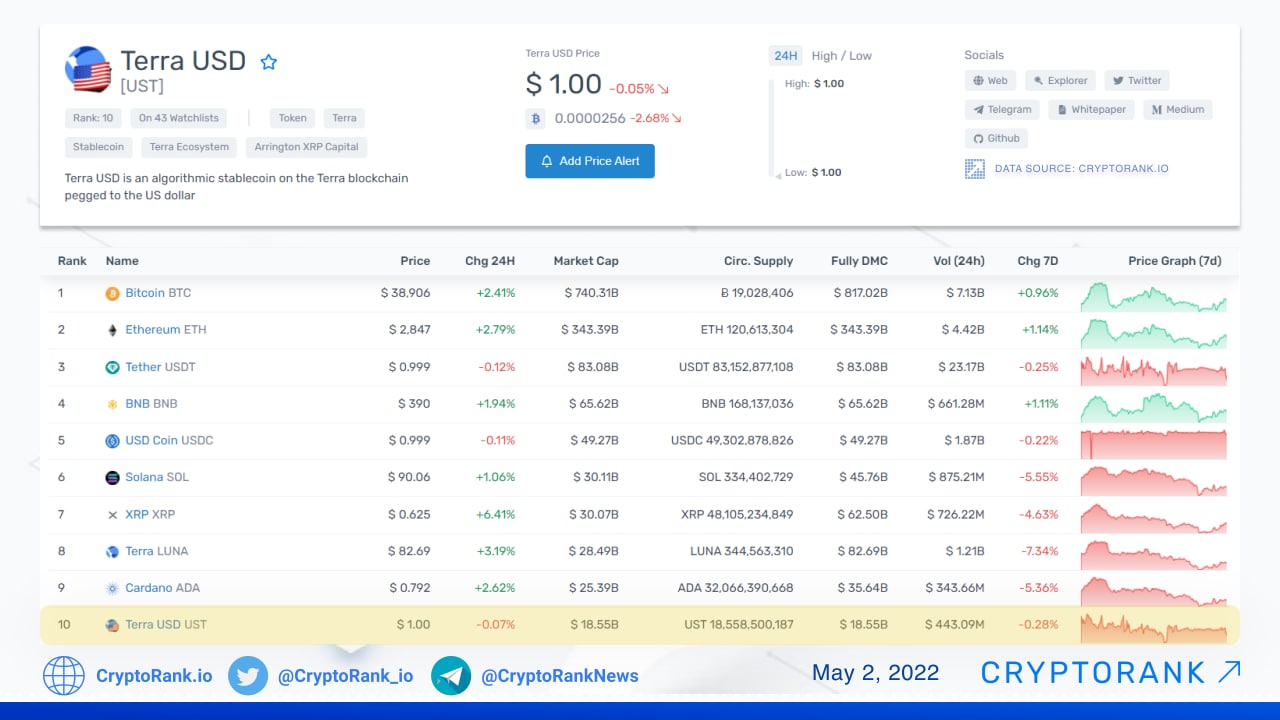Click the Cardano icon in row 9
1280x720 pixels.
pyautogui.click(x=112, y=588)
